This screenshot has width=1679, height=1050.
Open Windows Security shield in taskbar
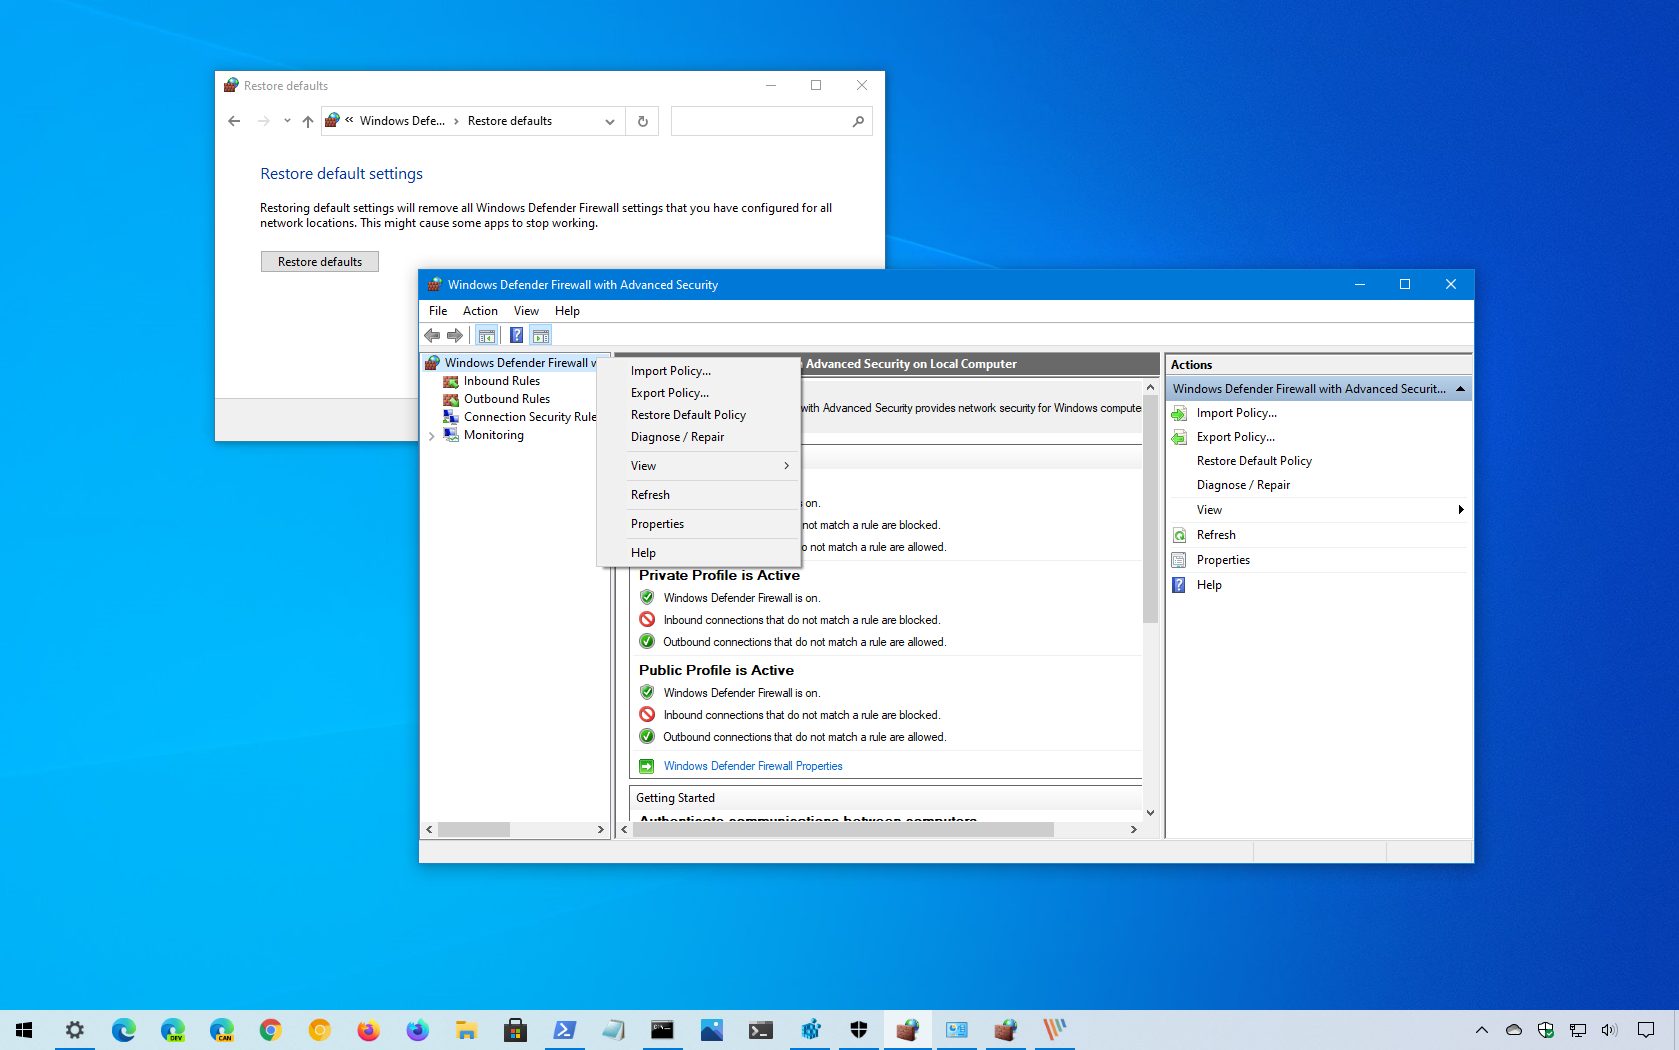pyautogui.click(x=858, y=1030)
